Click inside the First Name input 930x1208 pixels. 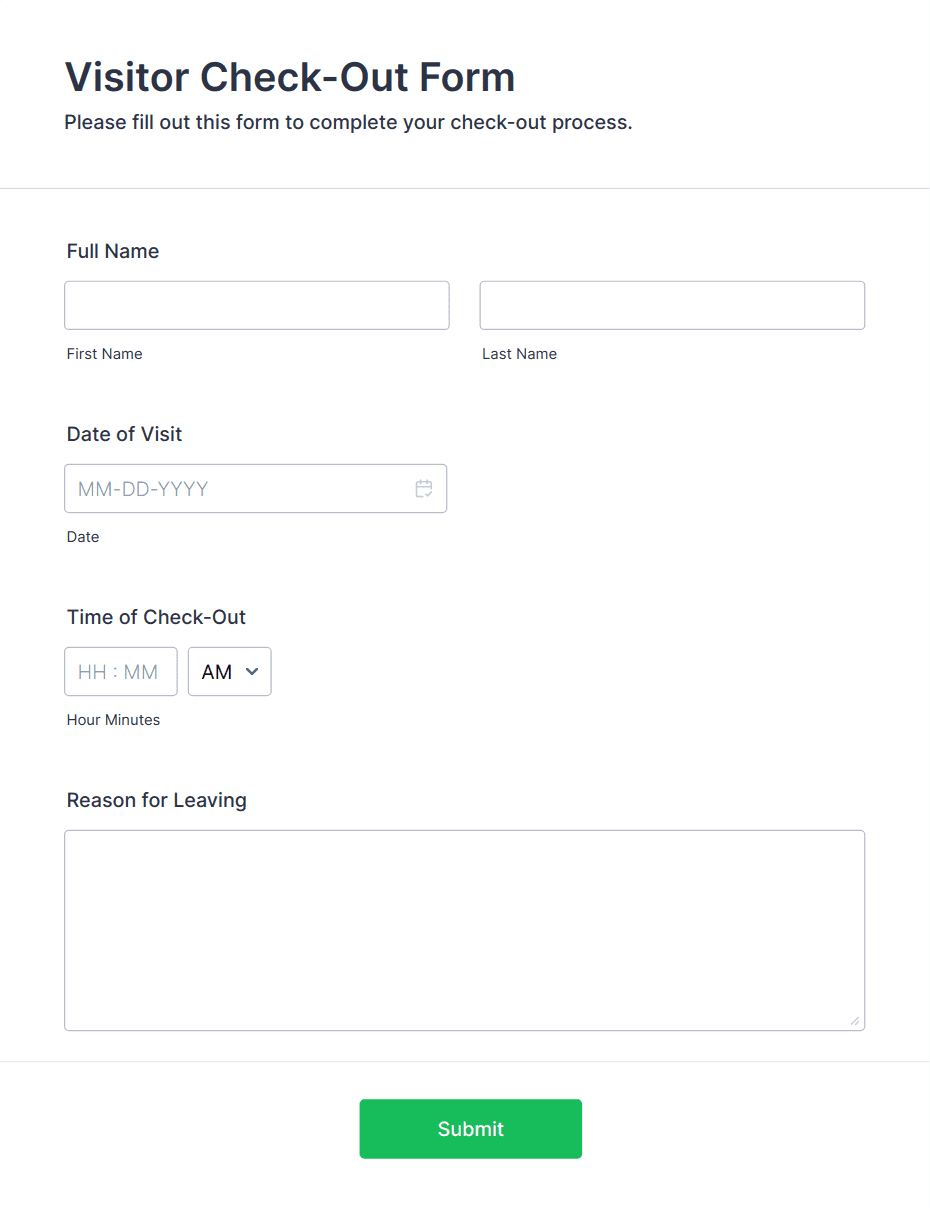256,305
